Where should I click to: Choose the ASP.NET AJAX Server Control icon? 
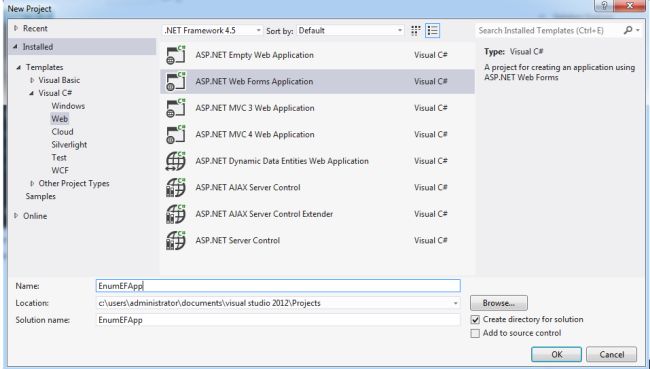tap(176, 188)
